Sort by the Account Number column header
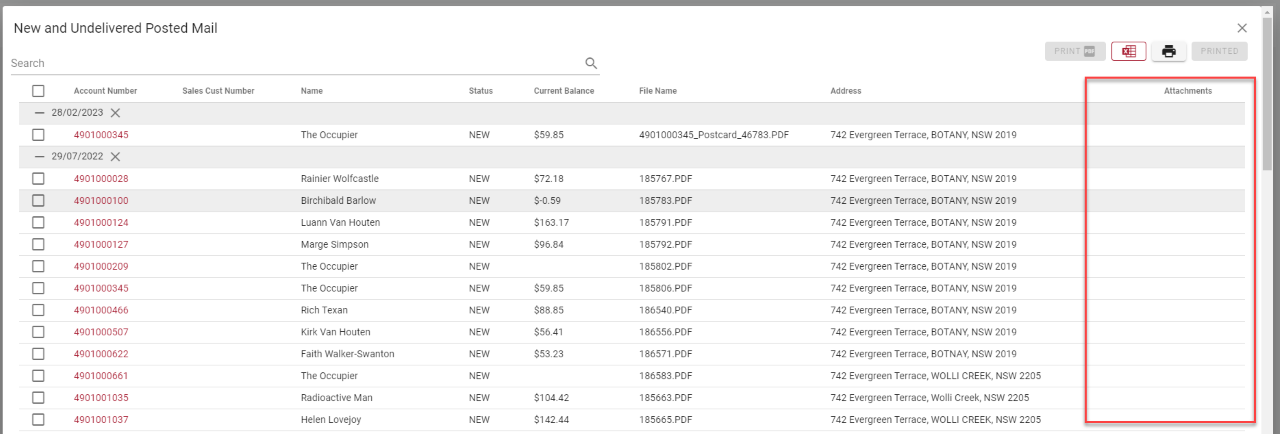 105,91
